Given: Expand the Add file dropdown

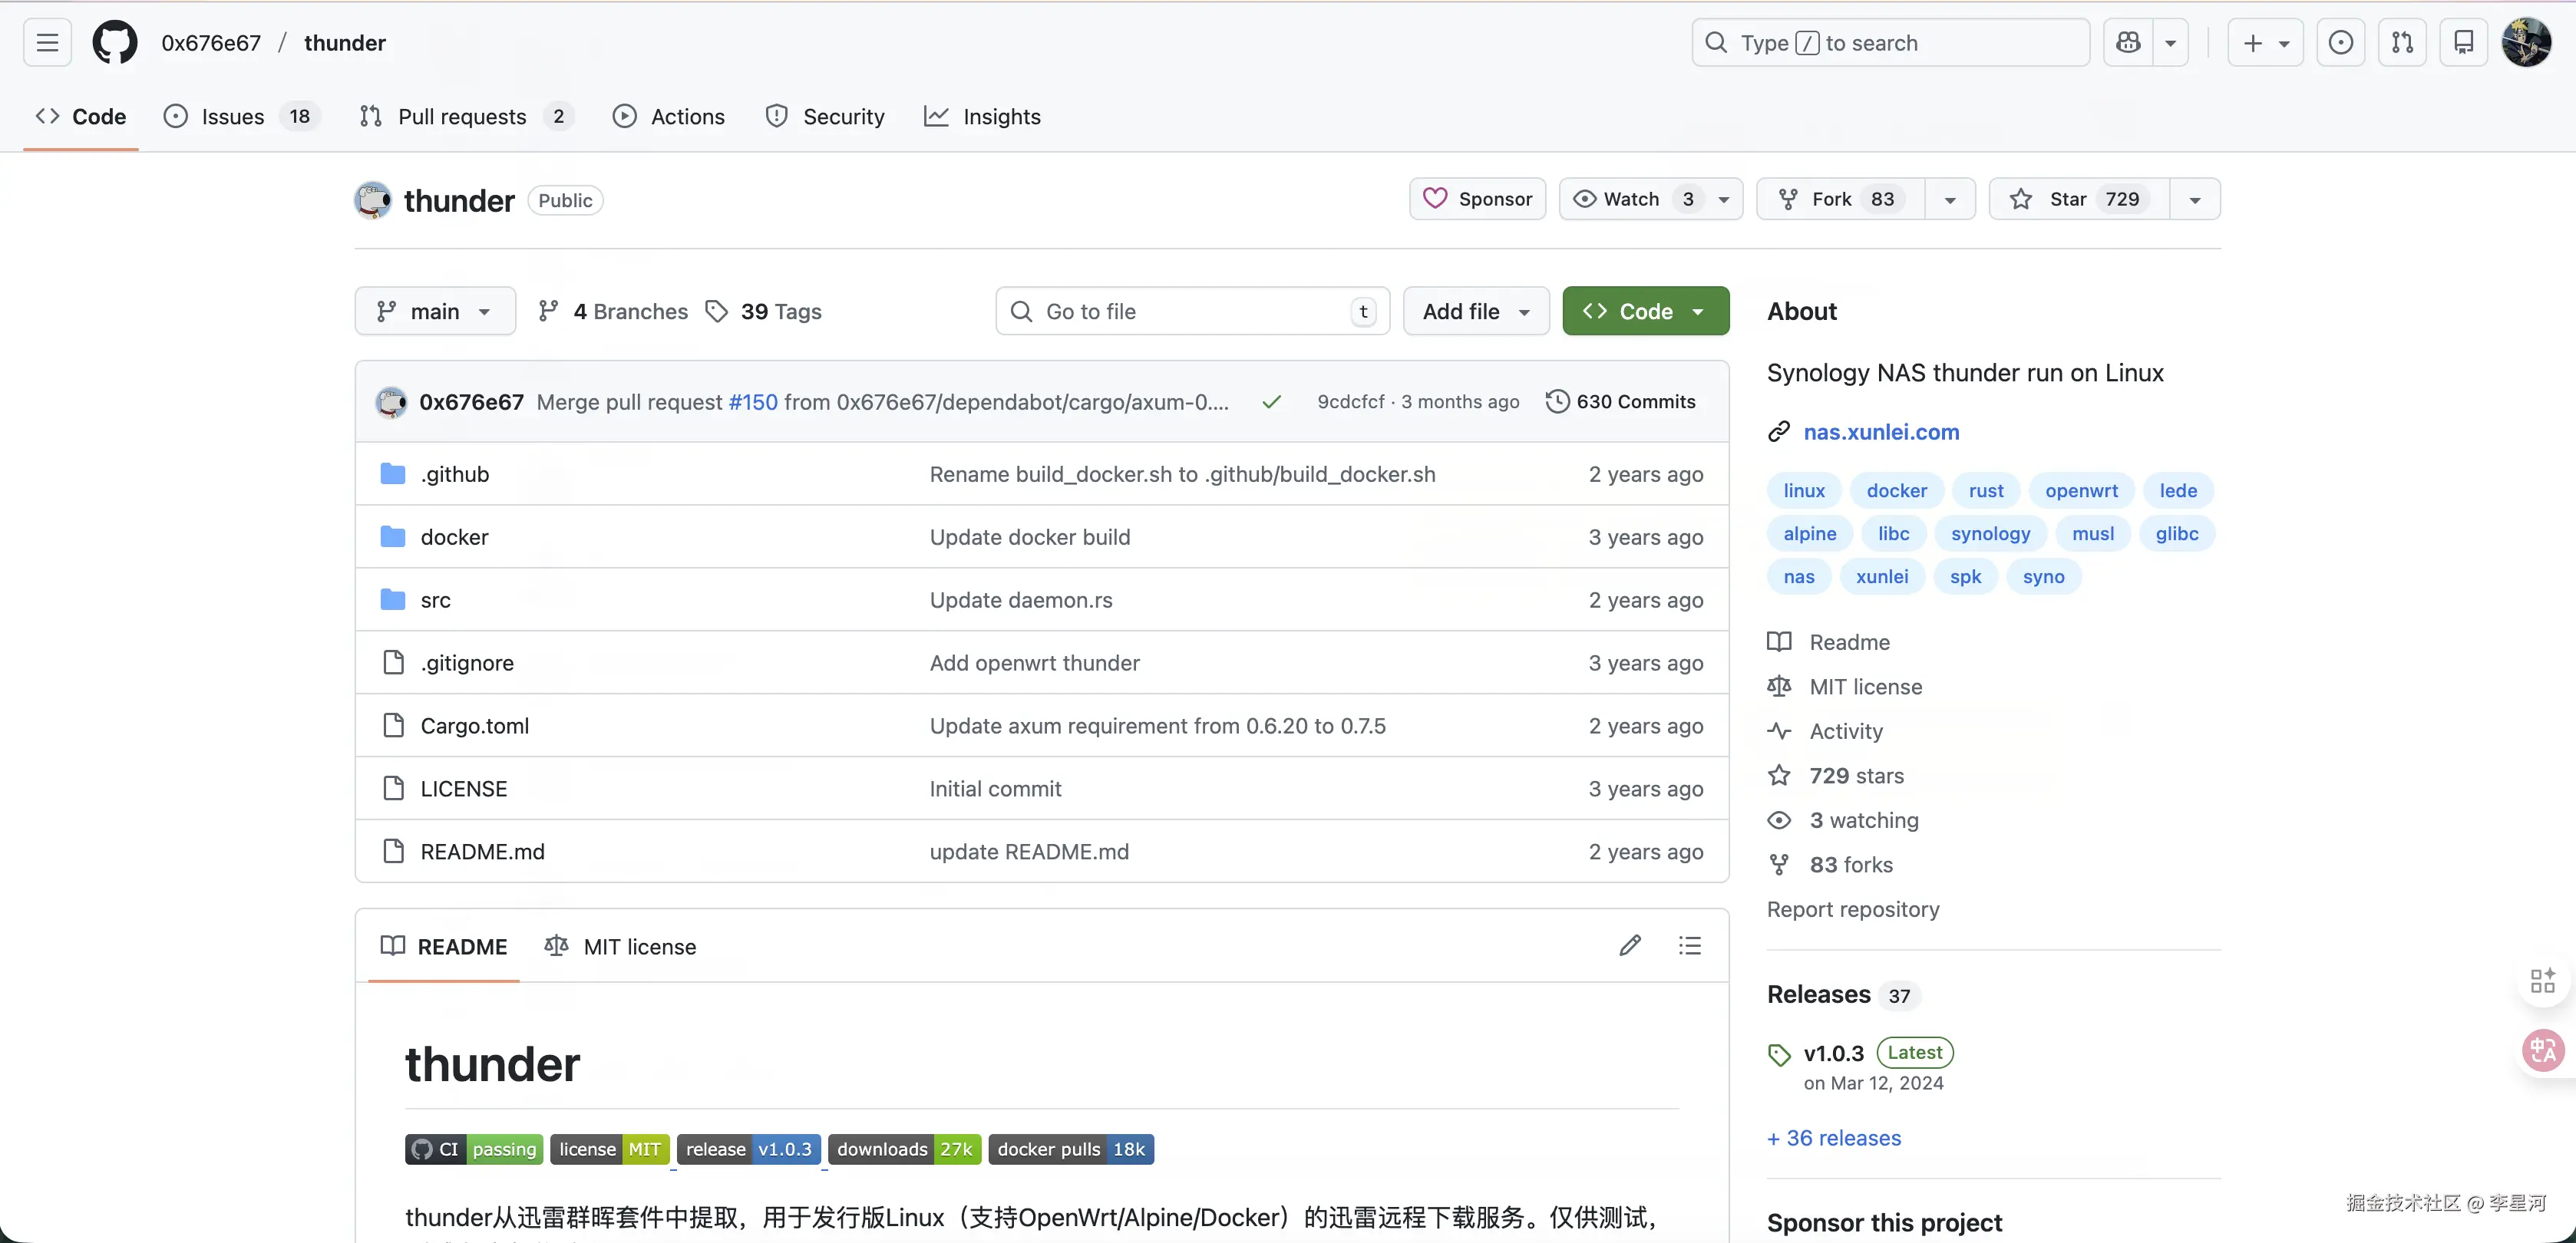Looking at the screenshot, I should (x=1476, y=311).
